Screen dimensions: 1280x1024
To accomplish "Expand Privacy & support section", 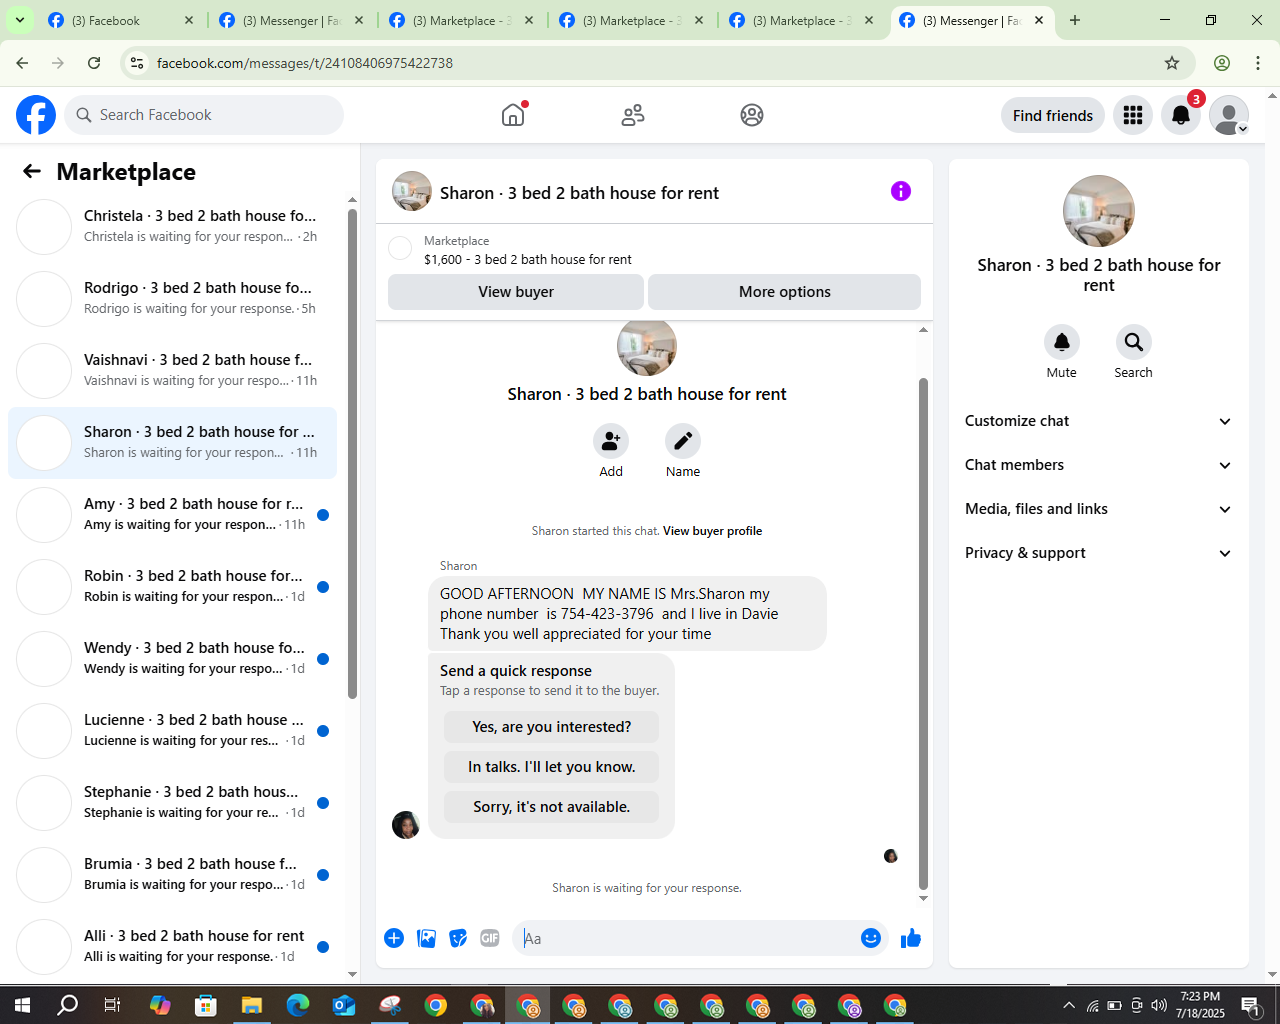I will coord(1099,553).
